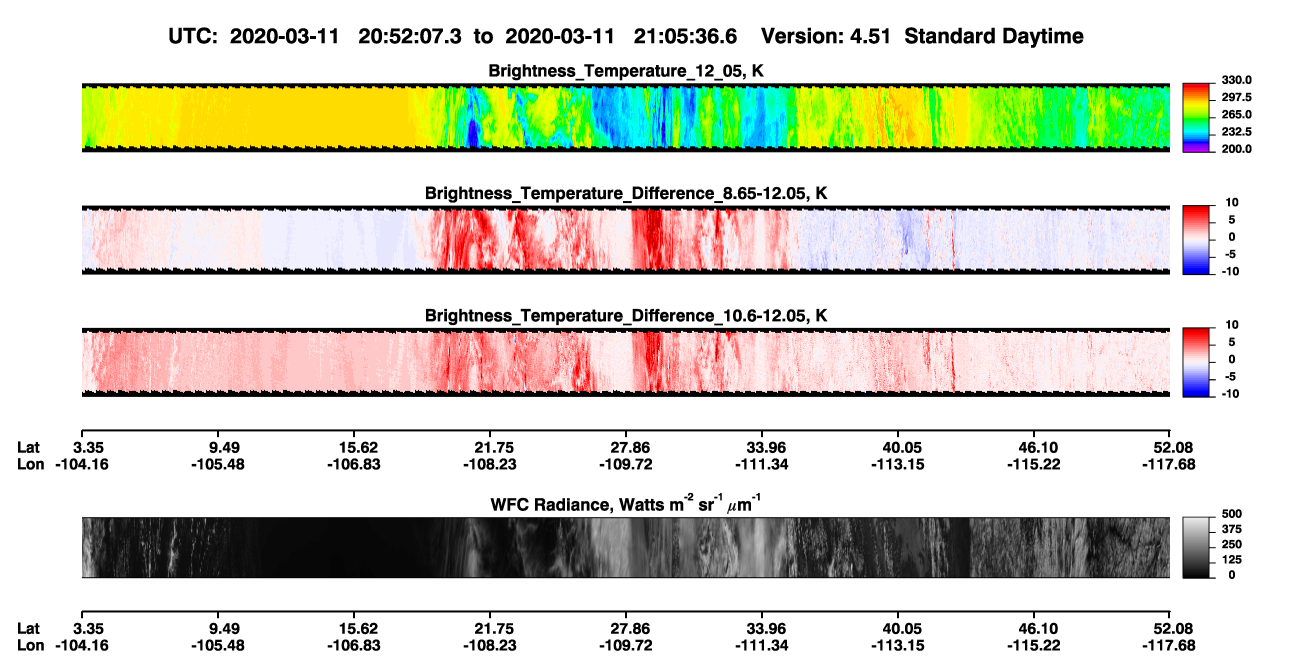Click the Lat label on the bottom axis
This screenshot has width=1300, height=667.
click(29, 628)
